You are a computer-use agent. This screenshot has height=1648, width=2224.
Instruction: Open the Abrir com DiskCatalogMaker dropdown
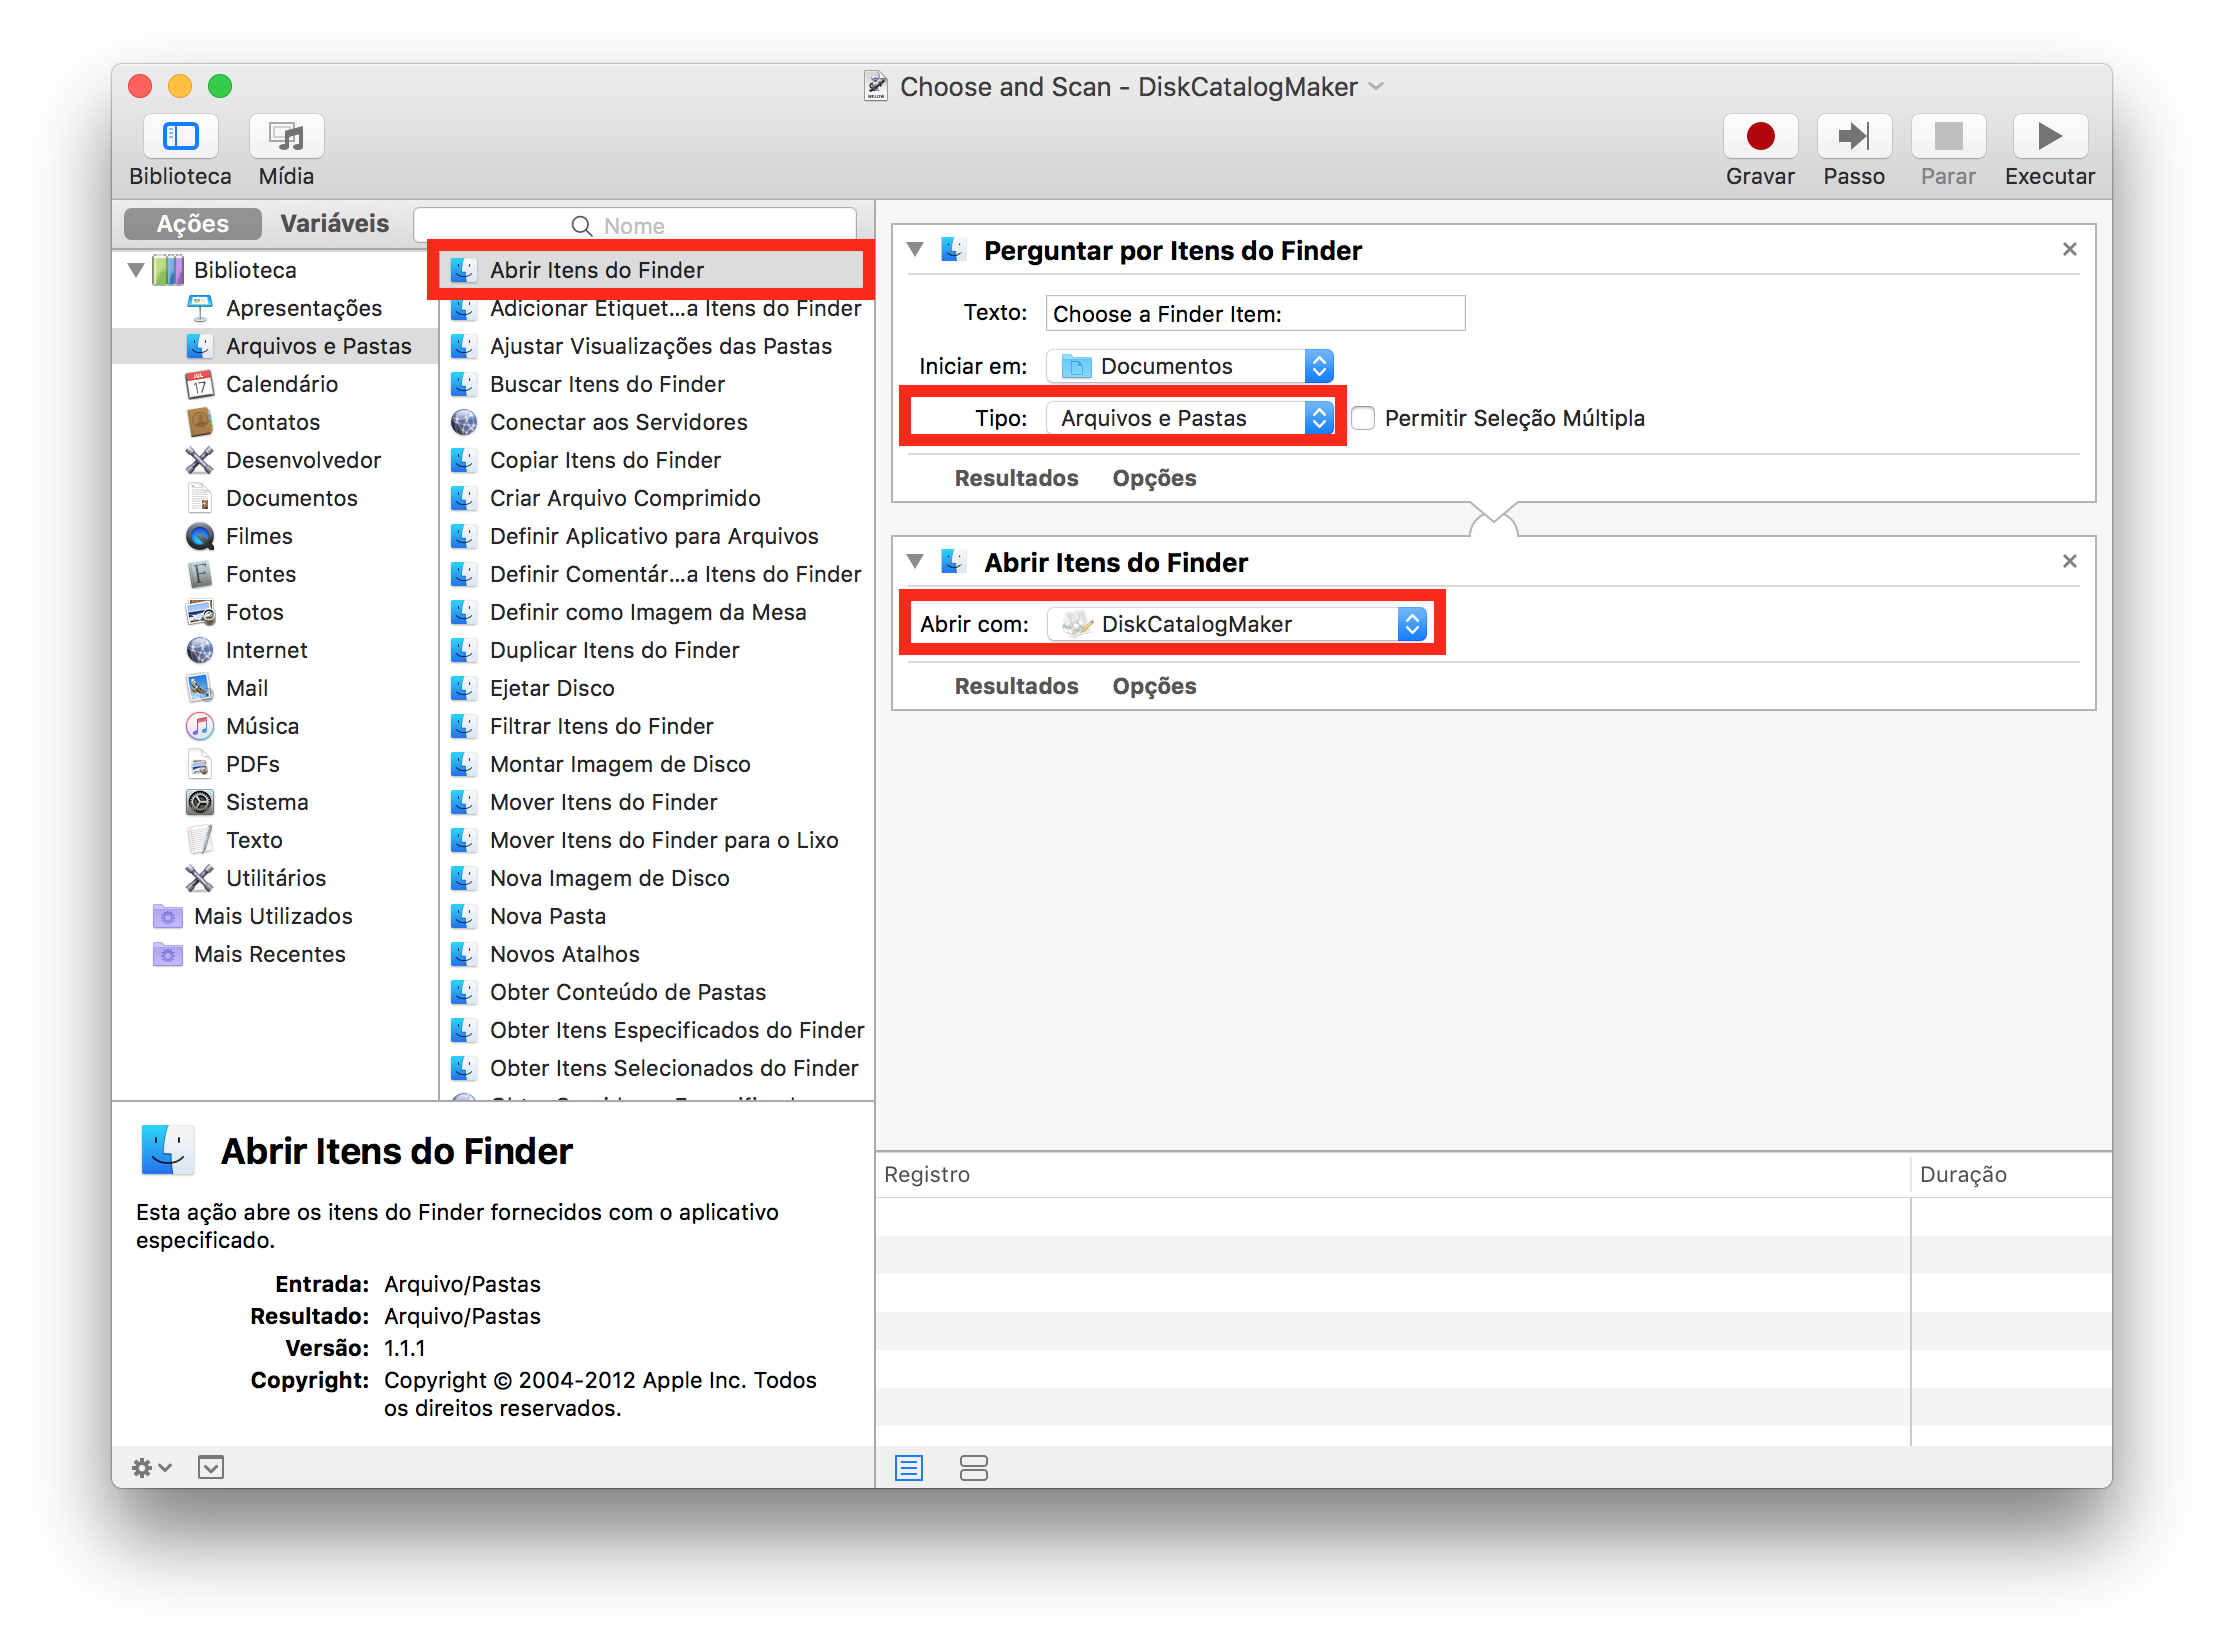click(x=1237, y=624)
